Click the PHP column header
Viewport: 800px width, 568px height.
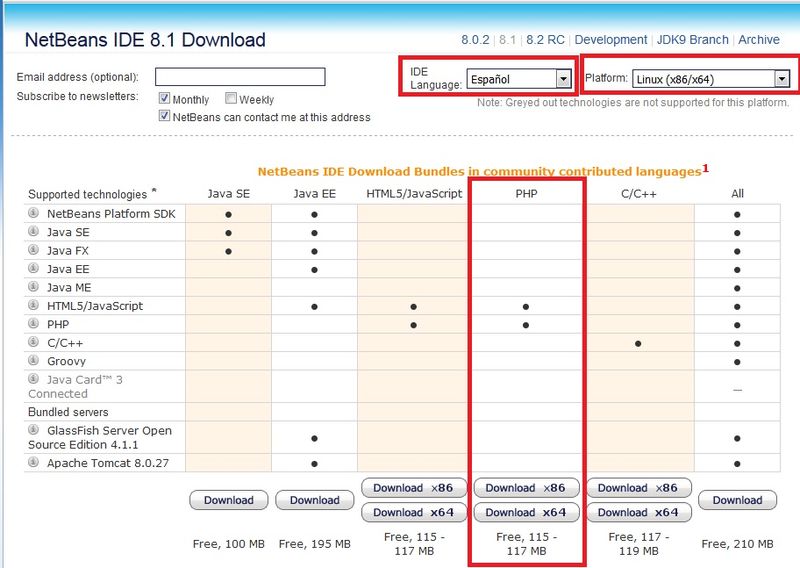(526, 193)
